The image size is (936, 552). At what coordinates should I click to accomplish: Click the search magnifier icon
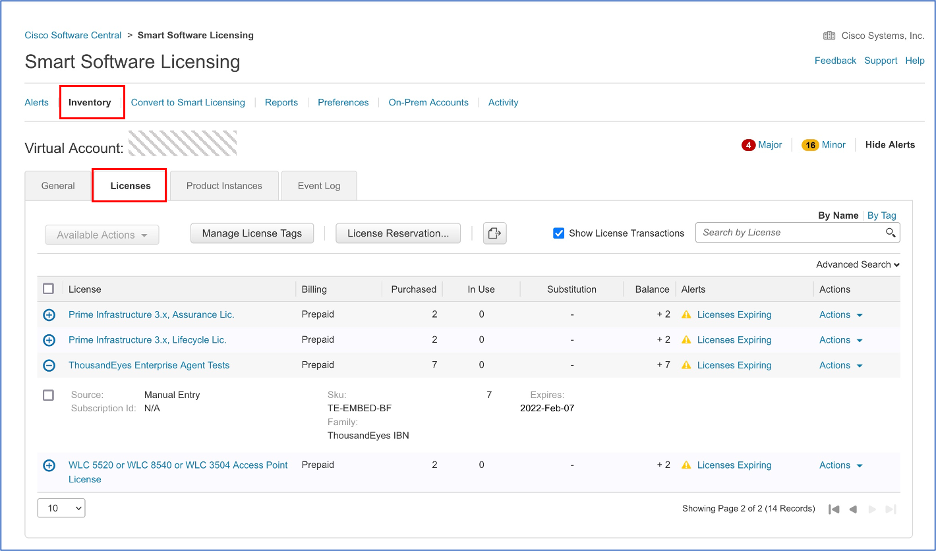tap(890, 233)
